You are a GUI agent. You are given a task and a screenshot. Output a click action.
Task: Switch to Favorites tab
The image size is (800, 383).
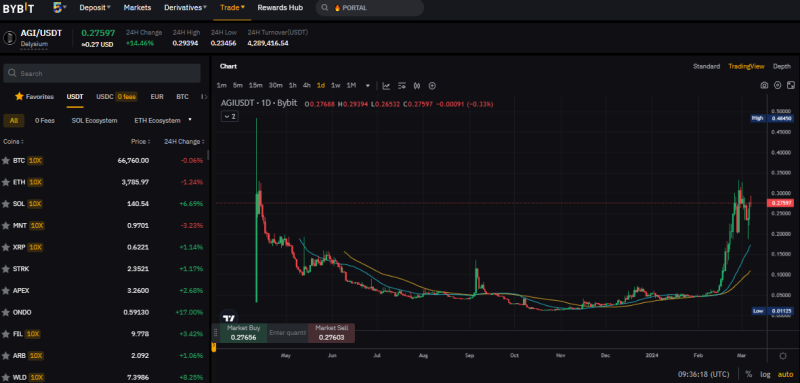point(34,96)
